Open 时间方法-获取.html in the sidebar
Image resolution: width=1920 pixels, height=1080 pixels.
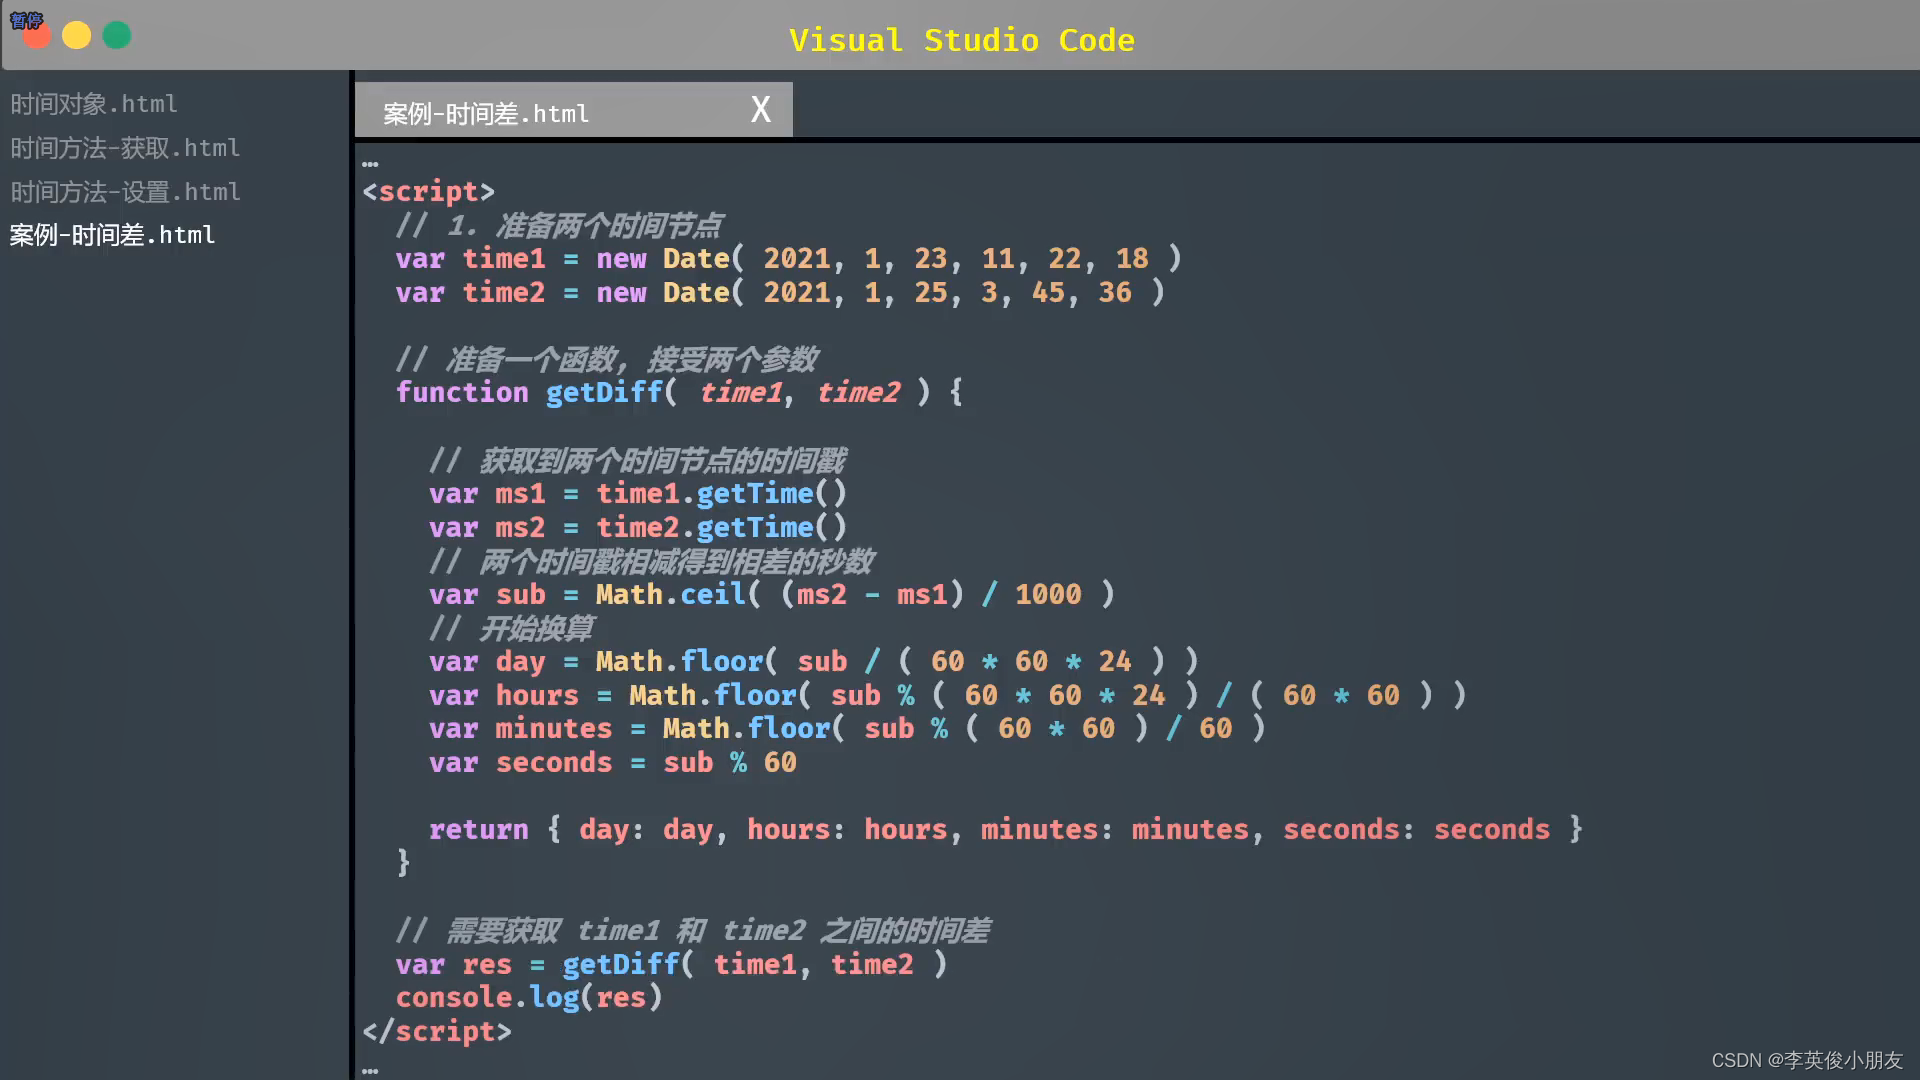point(125,148)
